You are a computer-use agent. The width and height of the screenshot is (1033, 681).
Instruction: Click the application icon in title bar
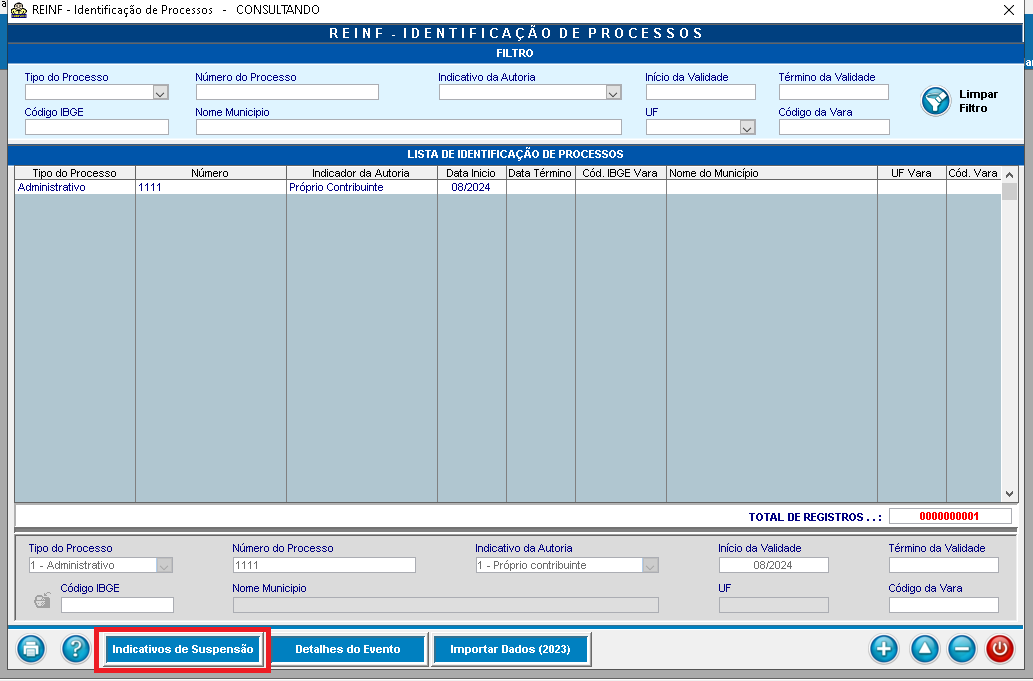click(x=18, y=10)
